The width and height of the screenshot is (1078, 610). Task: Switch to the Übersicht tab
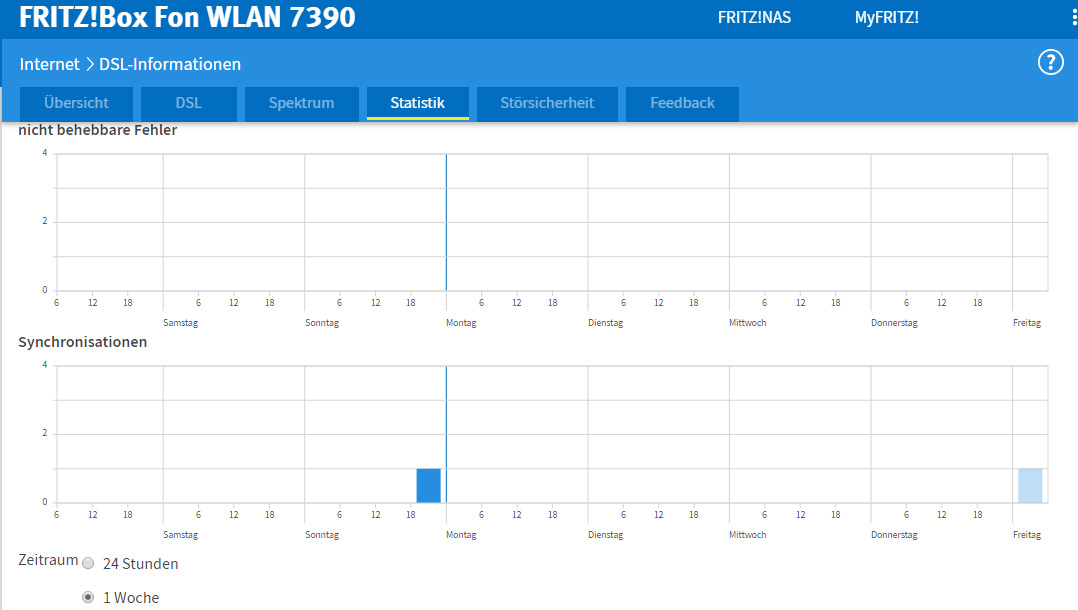[76, 103]
